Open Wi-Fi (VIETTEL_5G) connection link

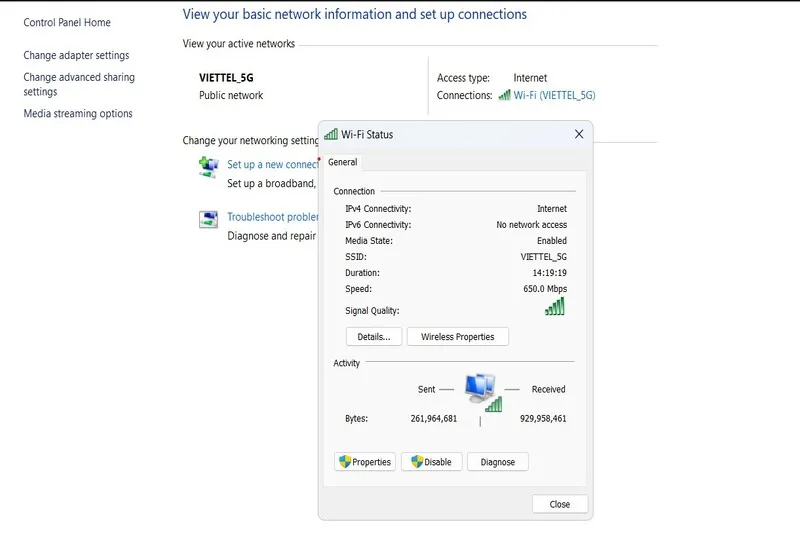[x=554, y=95]
